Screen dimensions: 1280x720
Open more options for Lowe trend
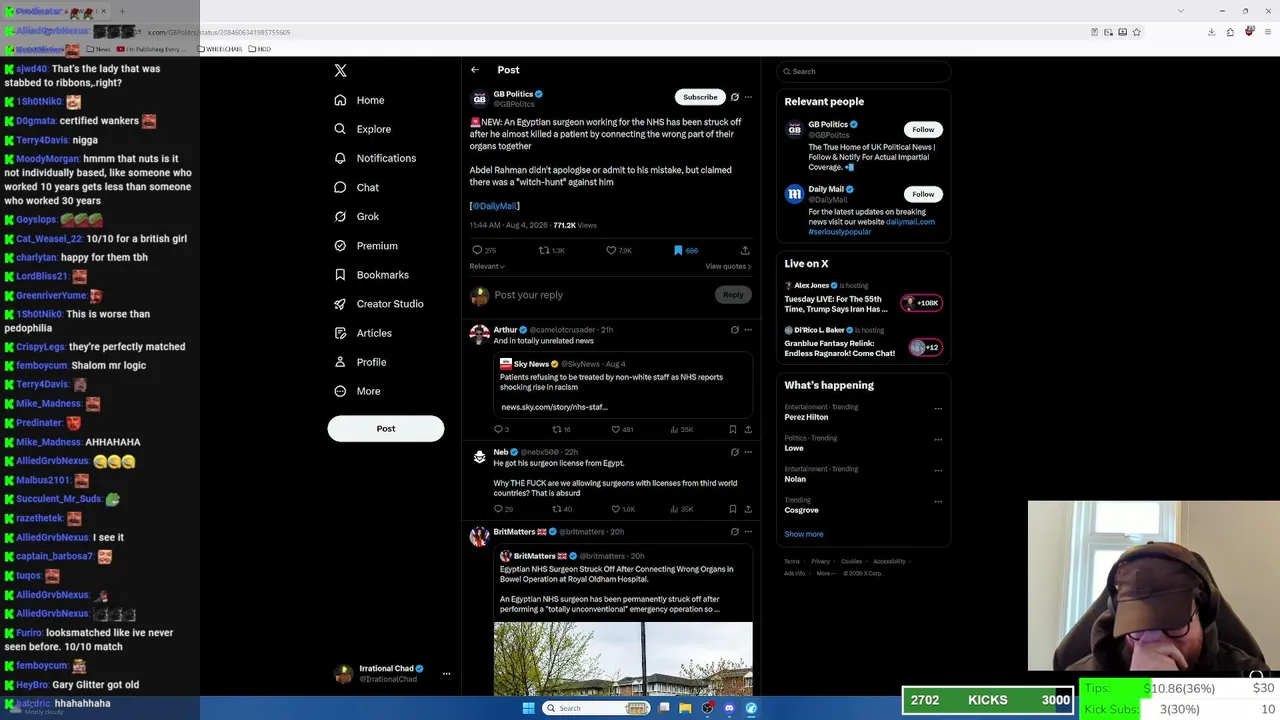[x=938, y=439]
